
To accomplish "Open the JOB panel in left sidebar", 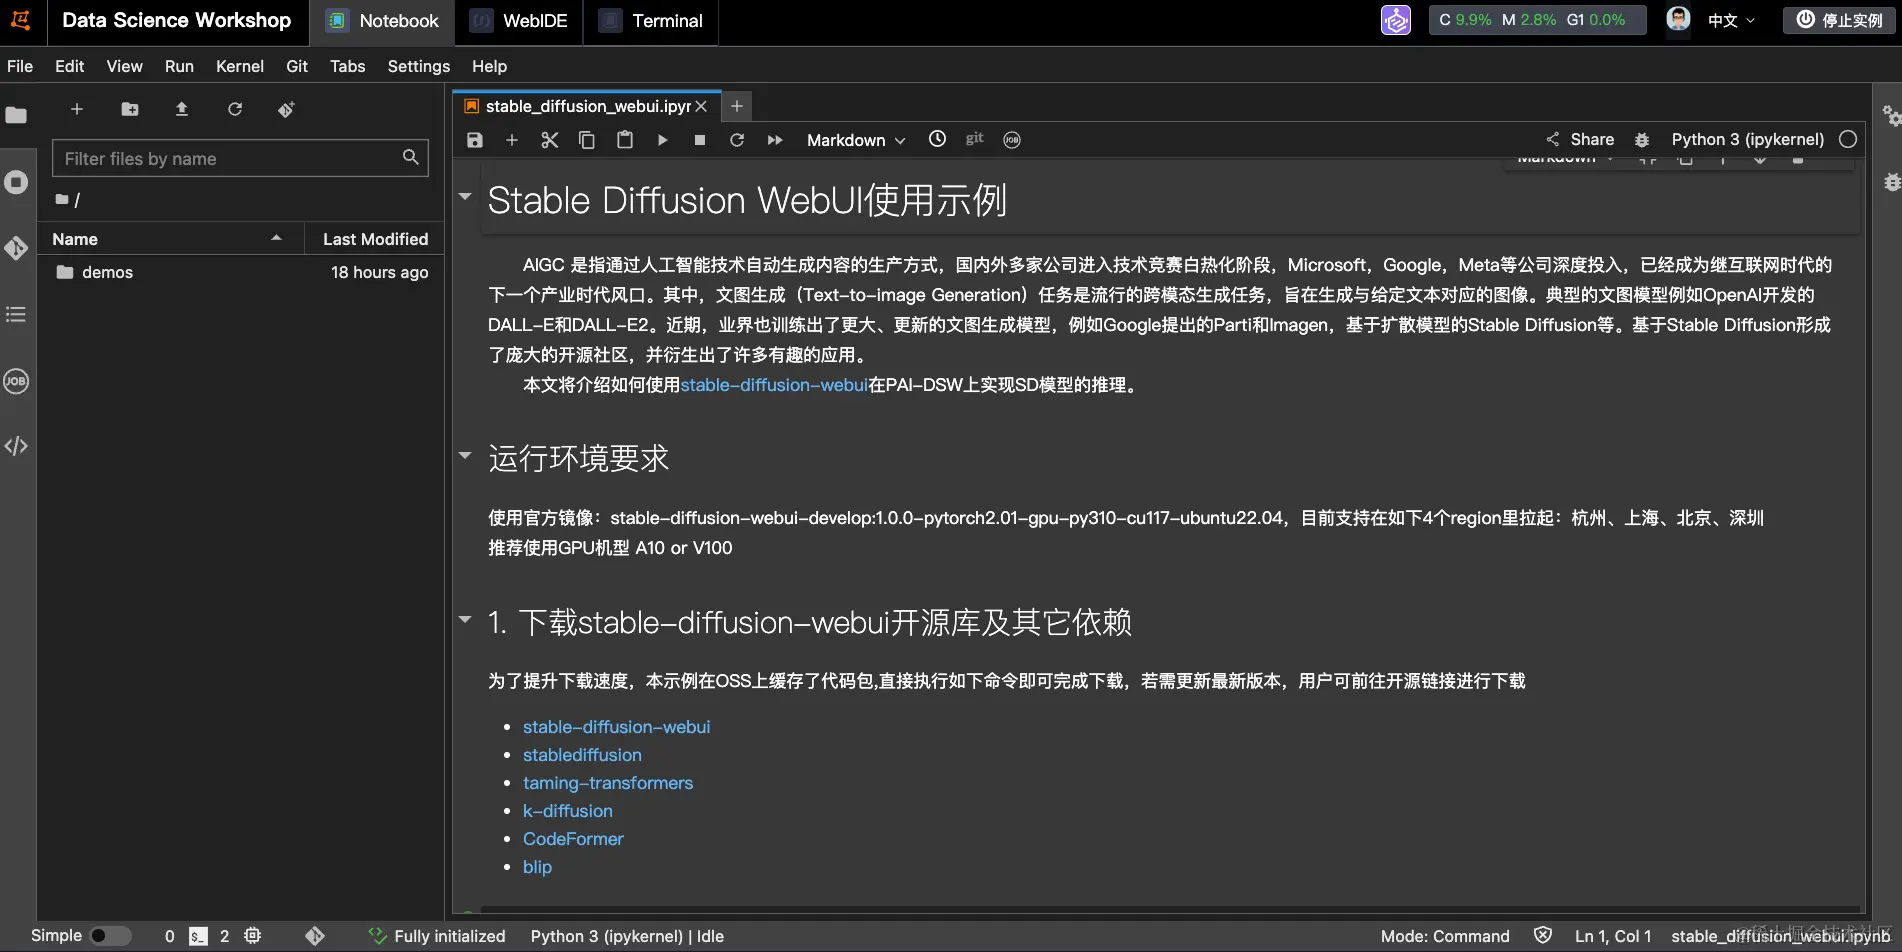I will pos(16,381).
